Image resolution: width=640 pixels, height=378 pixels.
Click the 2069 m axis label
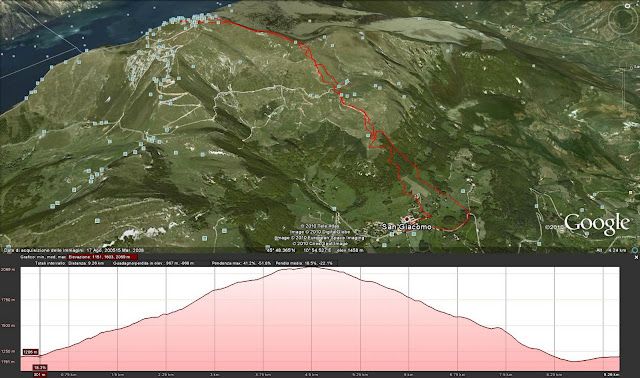click(8, 269)
